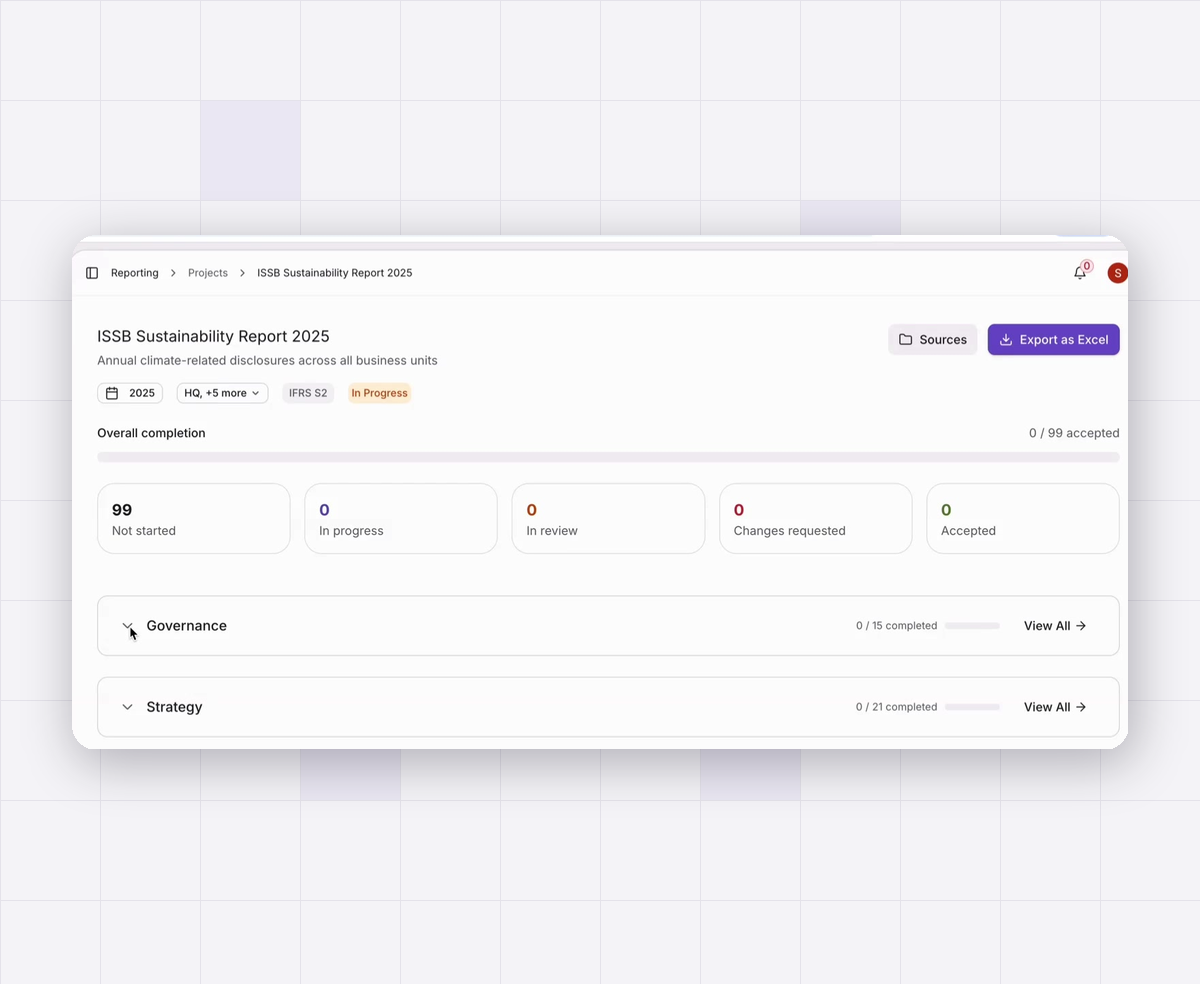Click the 0 / 21 completed text
This screenshot has width=1200, height=984.
(896, 707)
